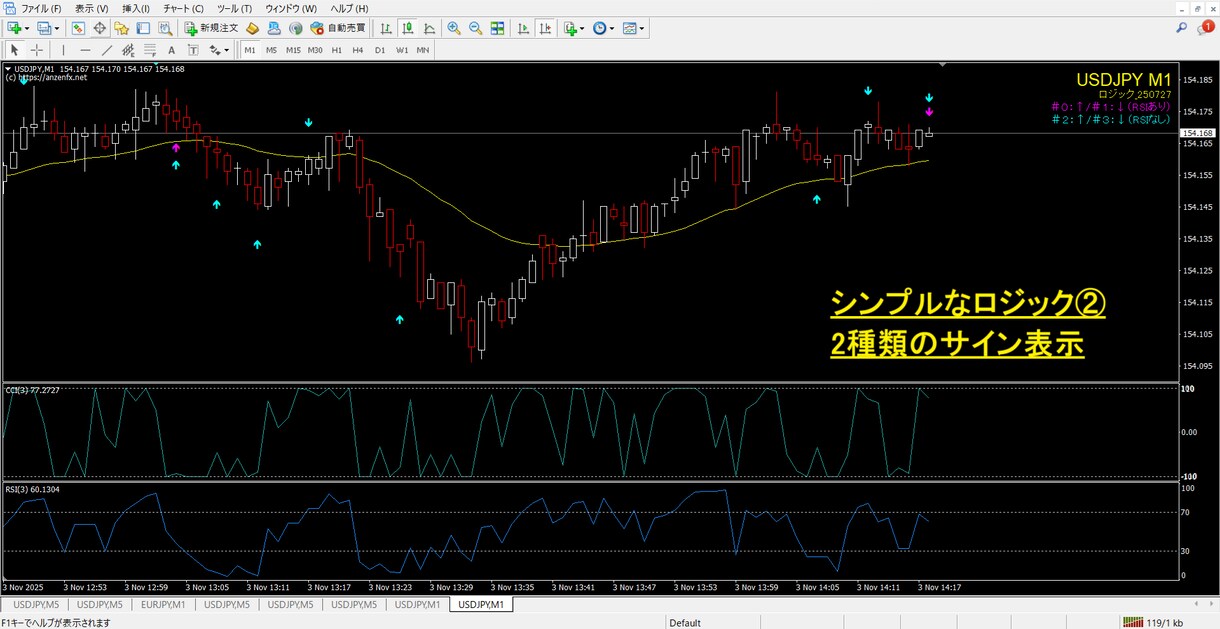
Task: Toggle chart auto scroll
Action: point(523,29)
